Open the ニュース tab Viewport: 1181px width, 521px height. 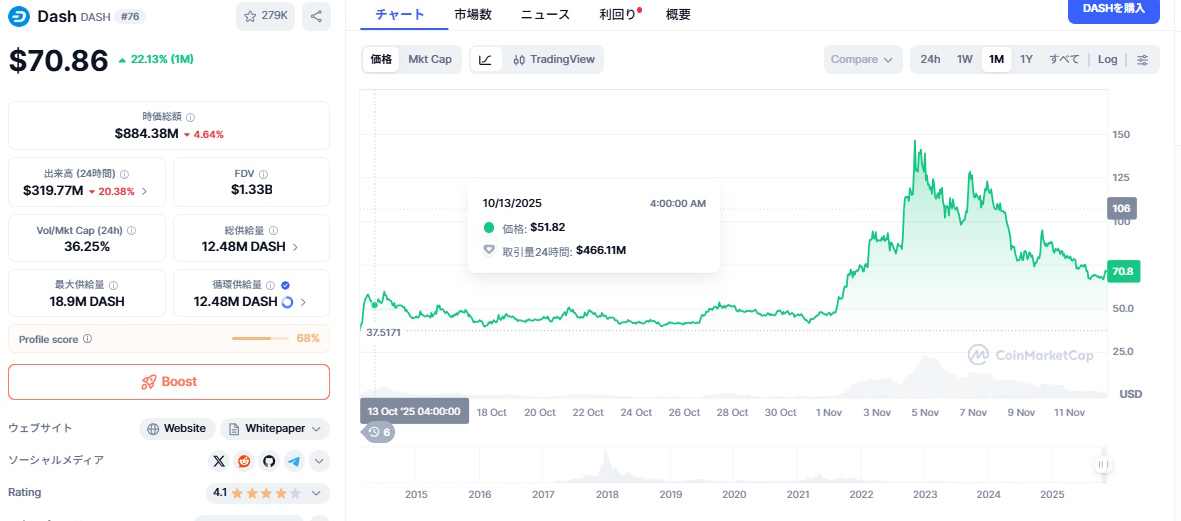point(546,15)
